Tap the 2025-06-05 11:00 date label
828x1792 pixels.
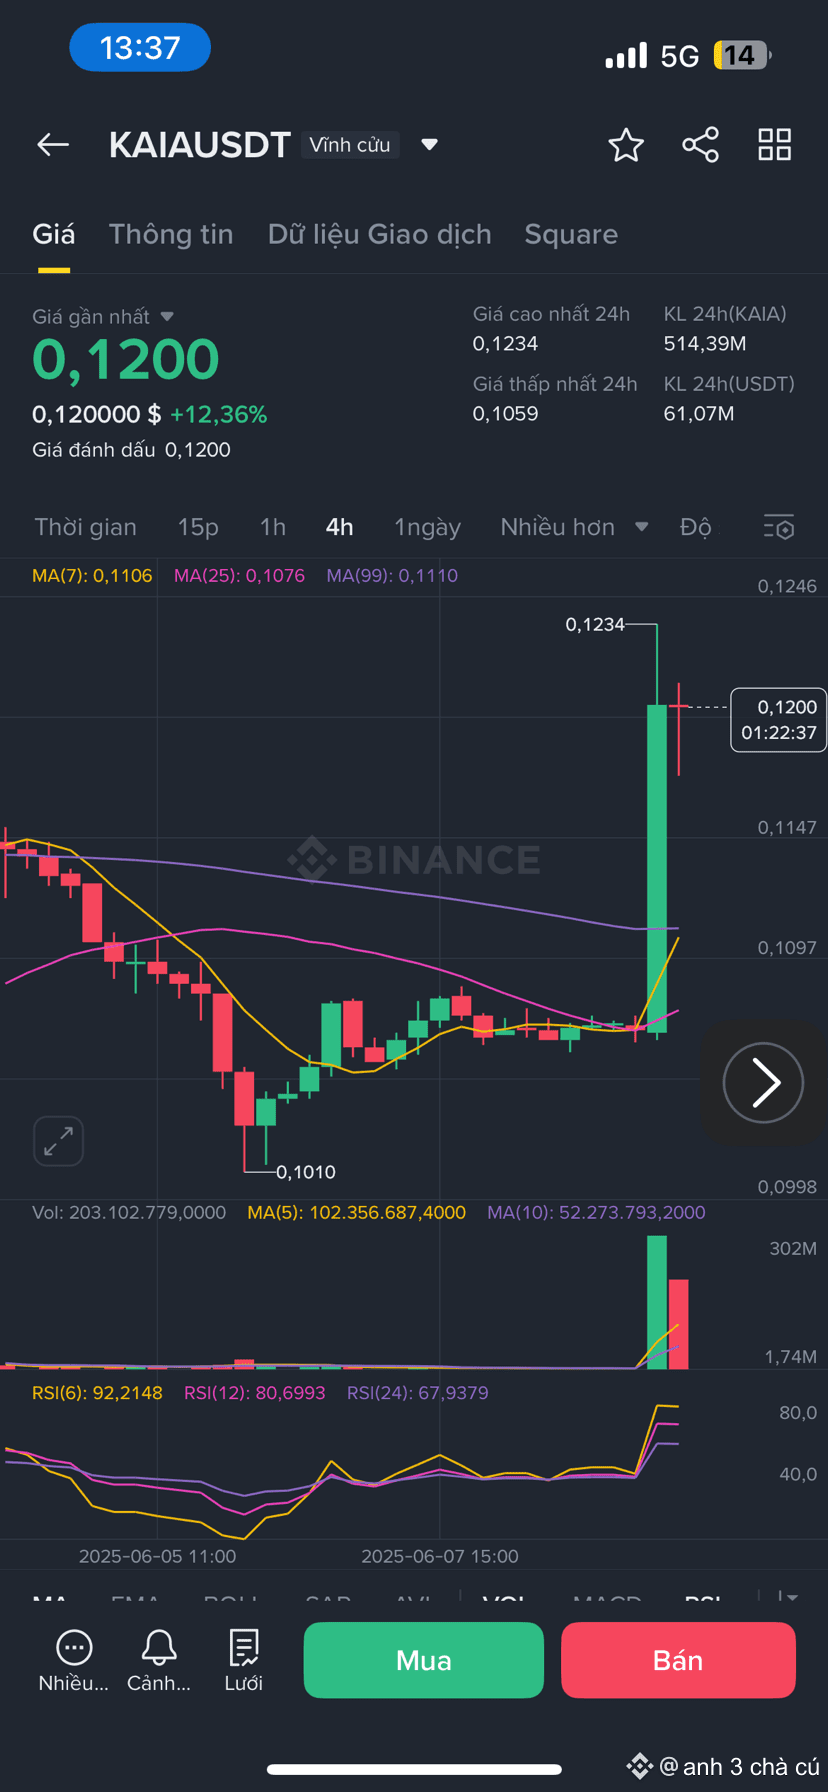point(158,1556)
